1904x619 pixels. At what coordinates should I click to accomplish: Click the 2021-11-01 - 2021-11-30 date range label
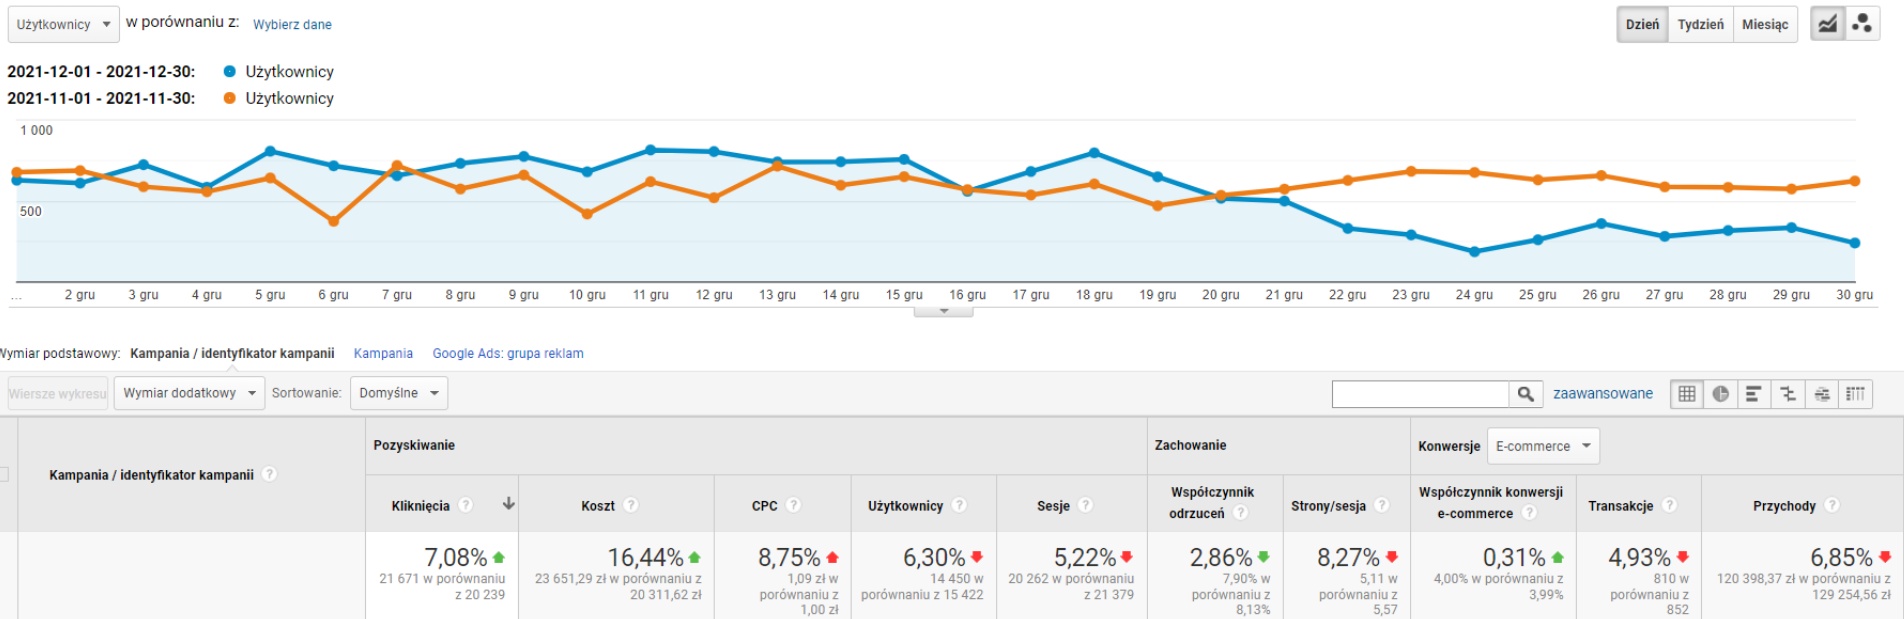101,98
